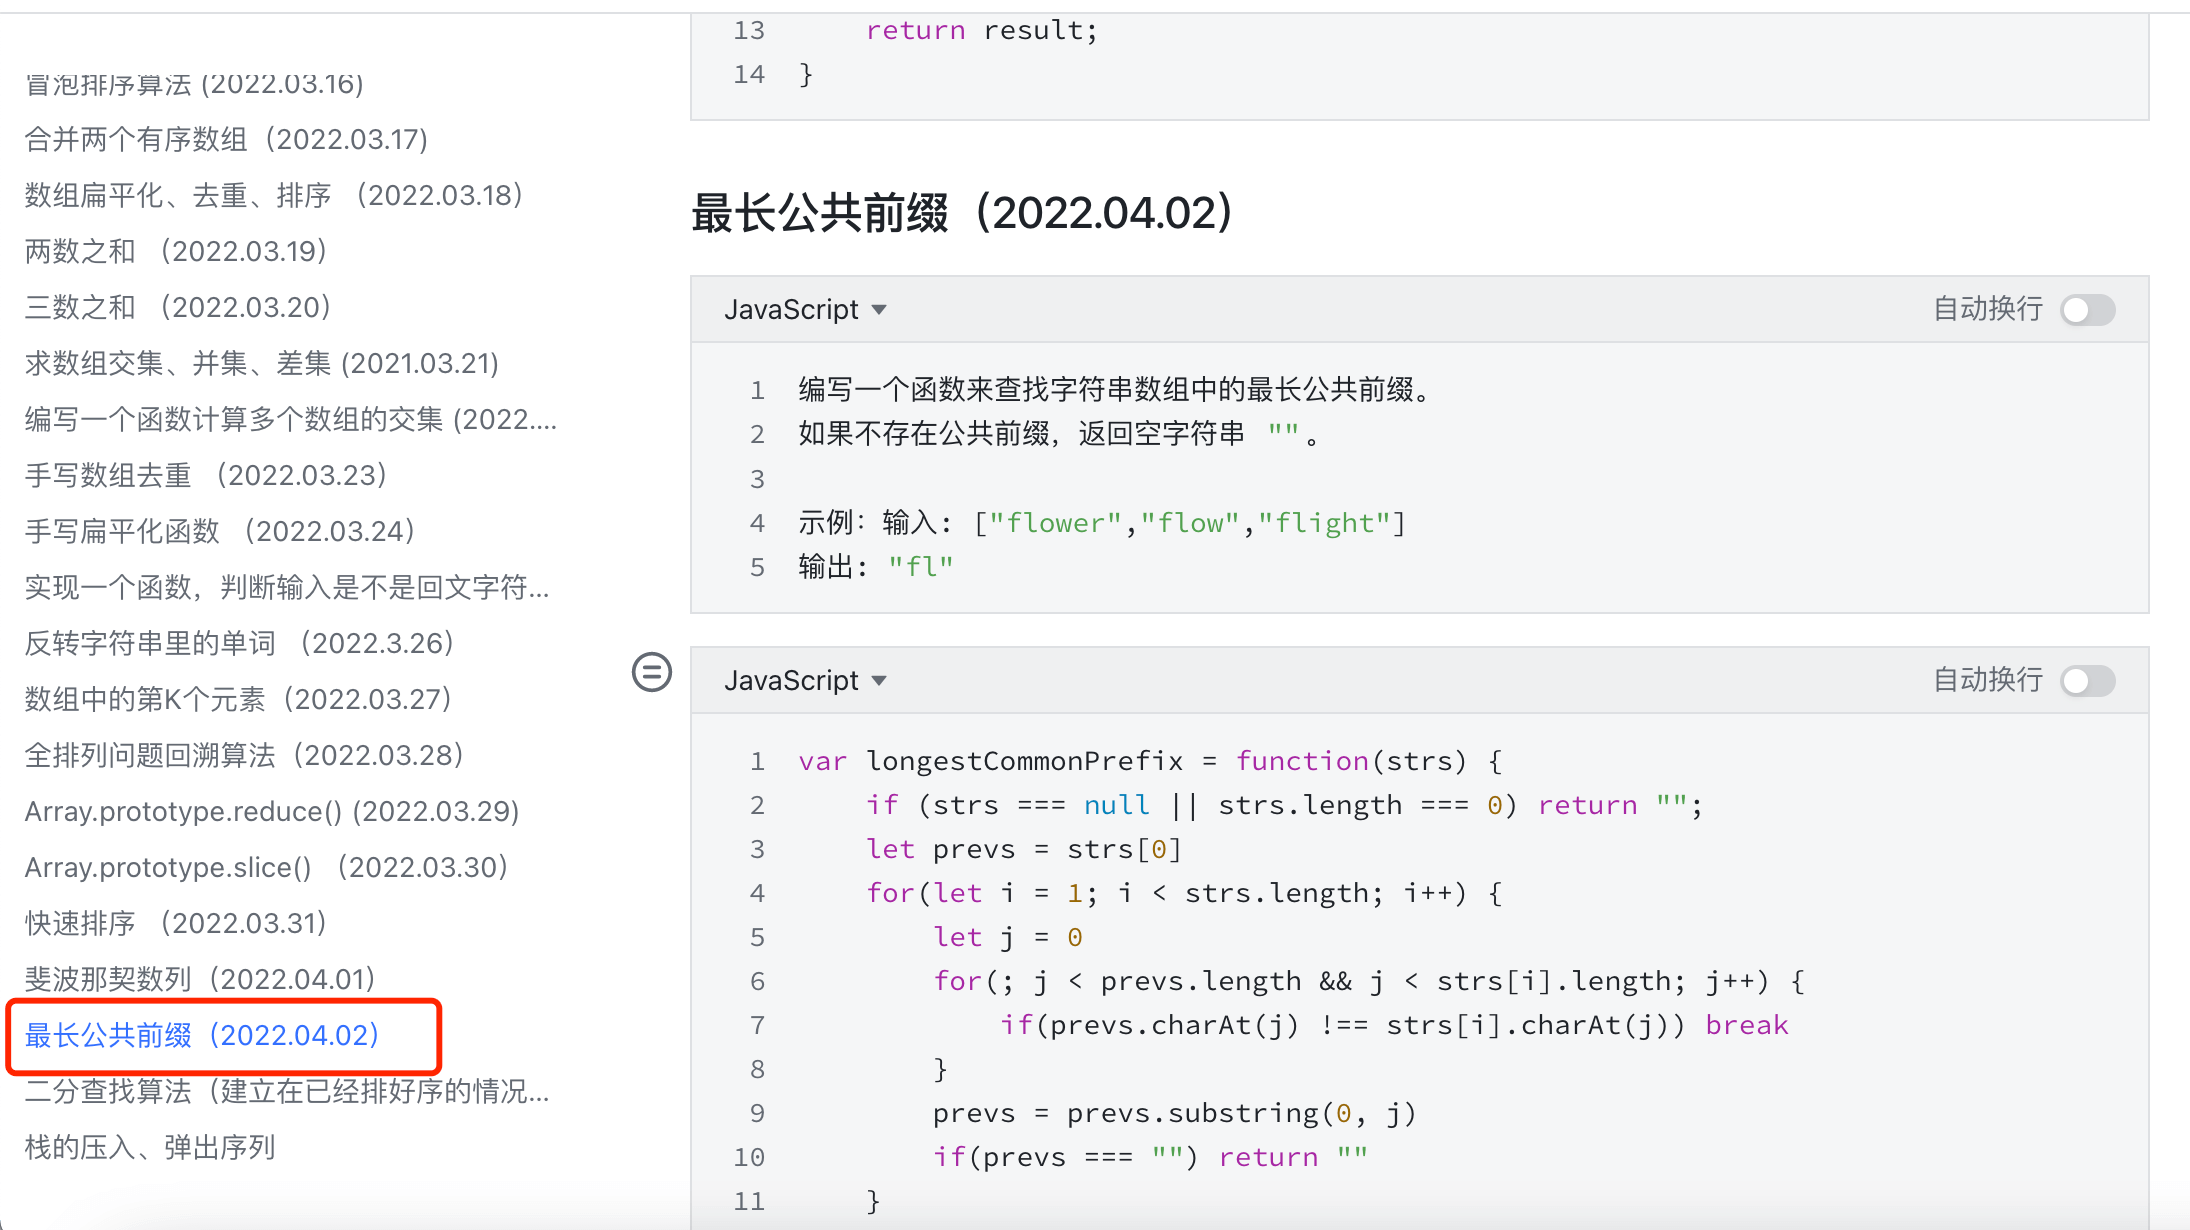Select Array.prototype.slice() (2022.03.30) outline entry
2190x1230 pixels.
coord(266,867)
